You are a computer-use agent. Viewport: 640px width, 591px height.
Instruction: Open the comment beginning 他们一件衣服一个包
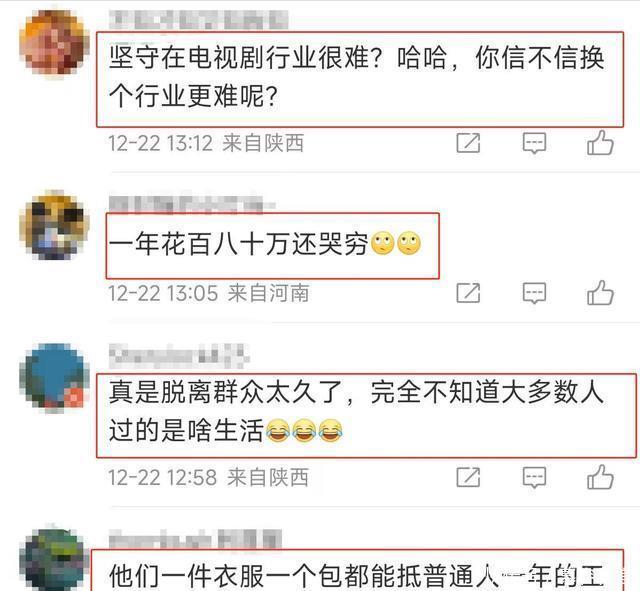(x=356, y=575)
